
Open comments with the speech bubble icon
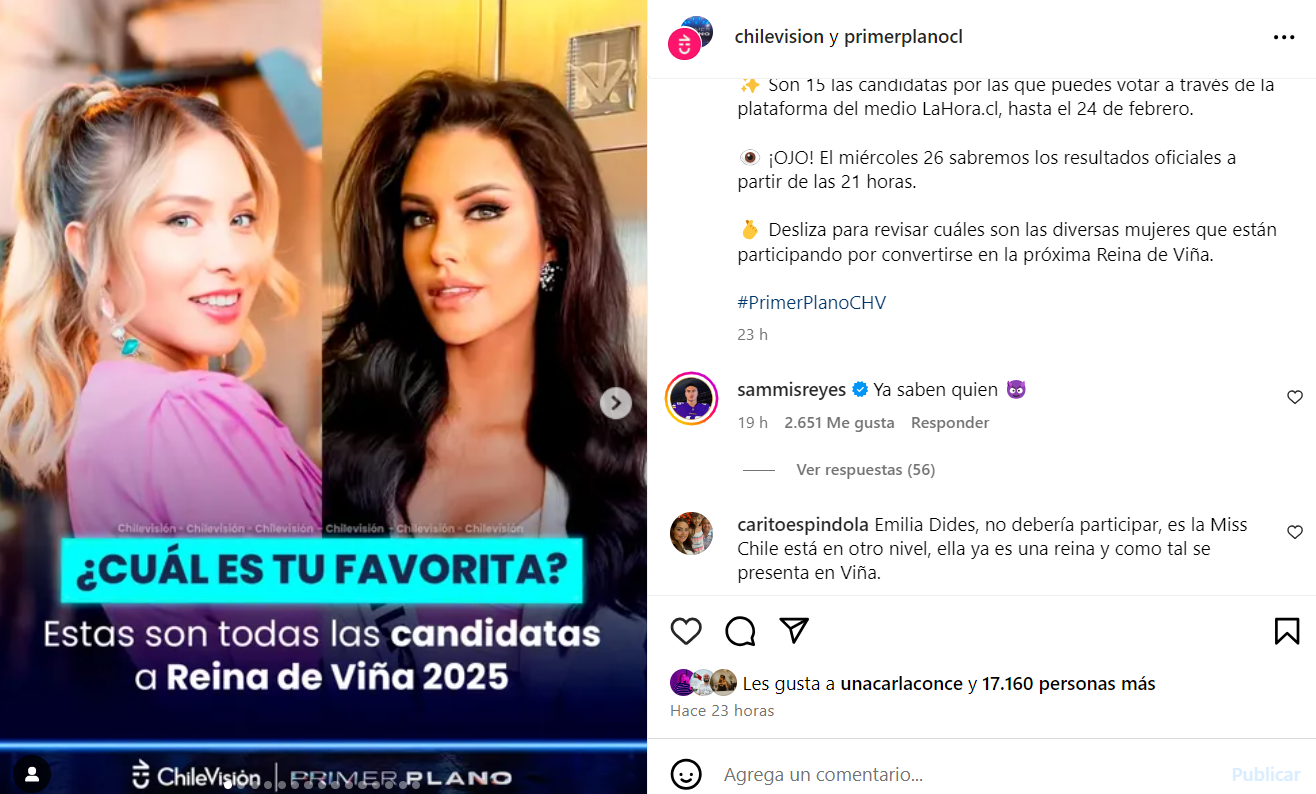pyautogui.click(x=740, y=631)
